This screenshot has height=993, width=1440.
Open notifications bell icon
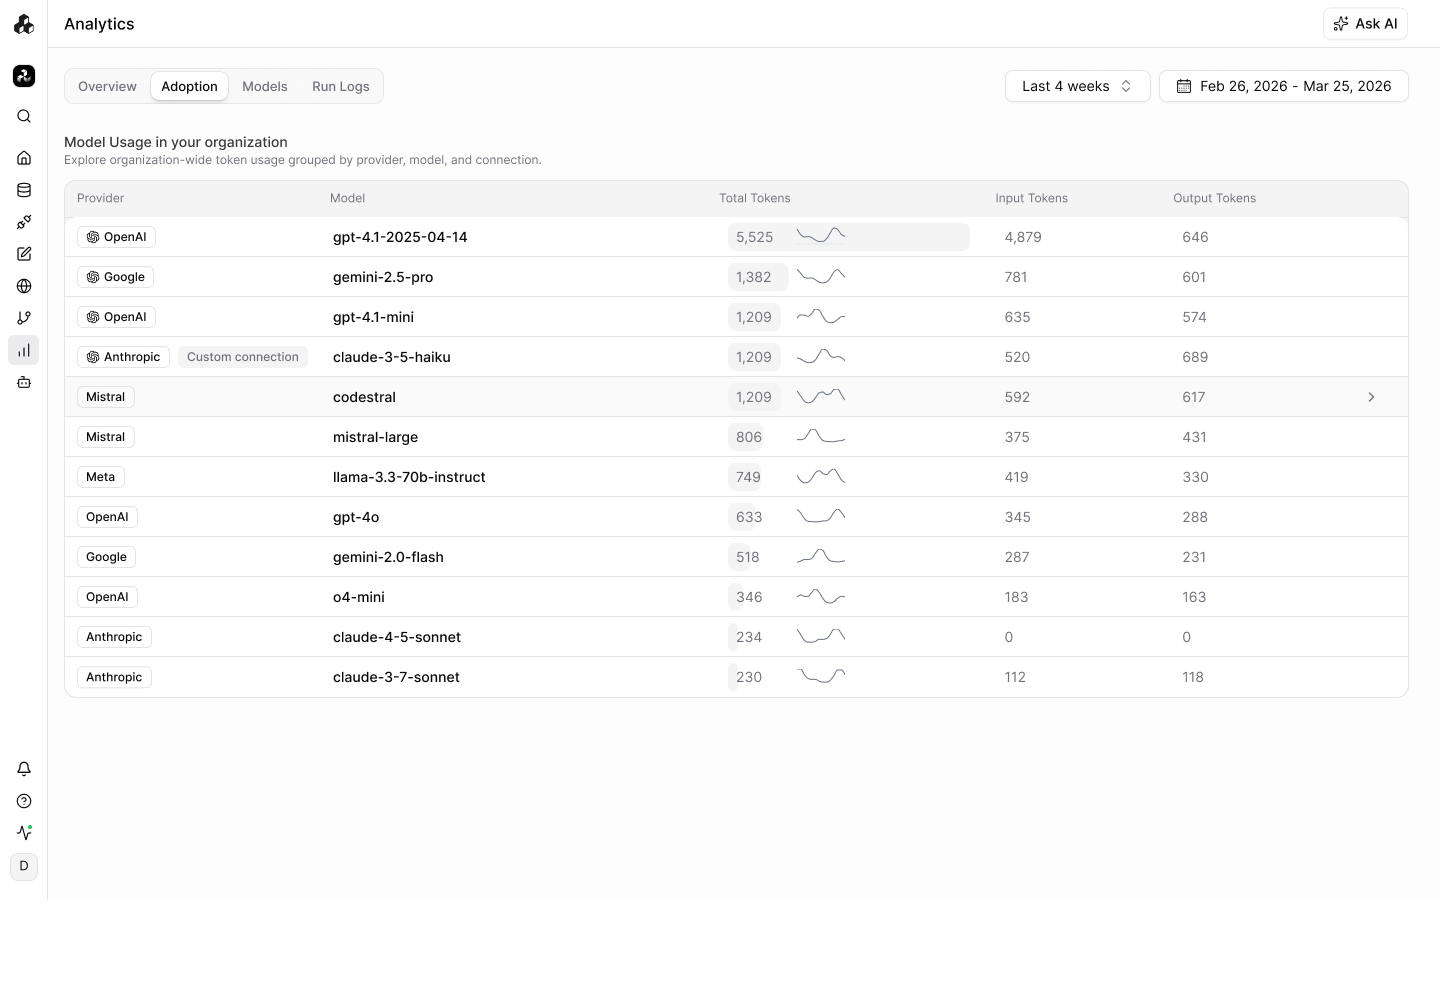[24, 769]
